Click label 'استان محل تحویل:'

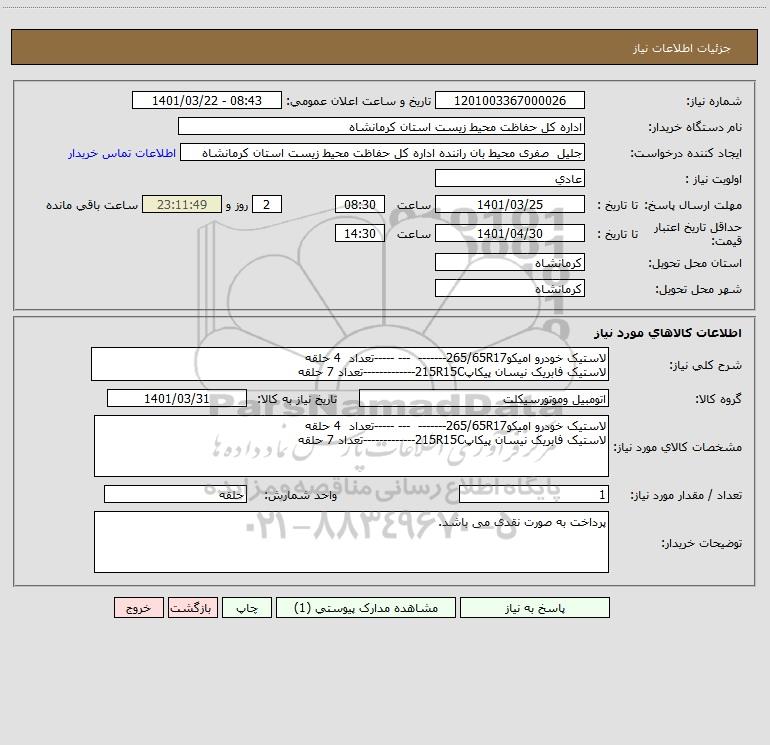pos(695,264)
